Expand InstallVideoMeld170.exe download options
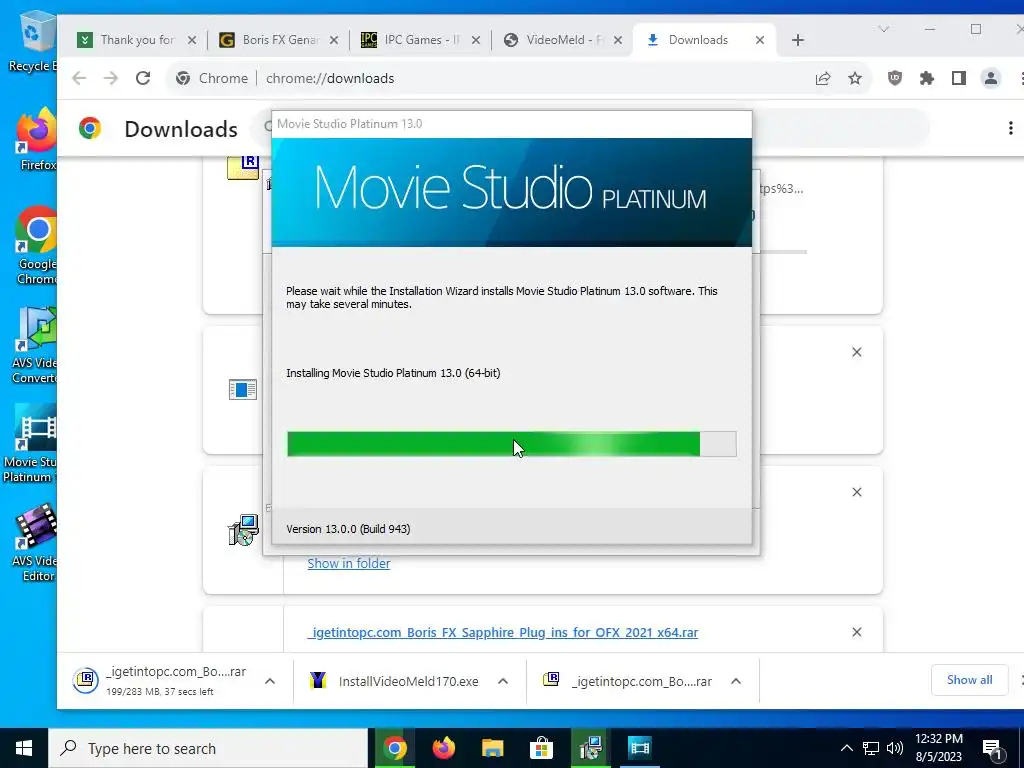The image size is (1024, 768). point(503,681)
